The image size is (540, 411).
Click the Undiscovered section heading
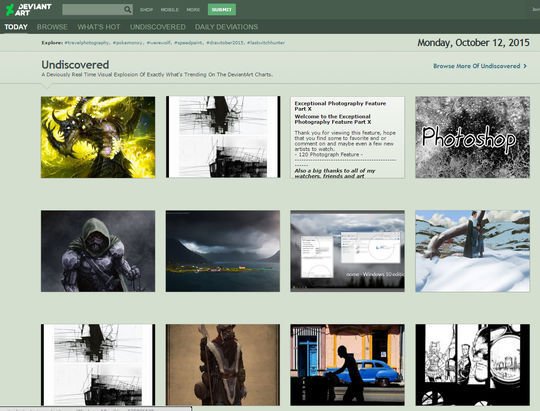pos(75,65)
